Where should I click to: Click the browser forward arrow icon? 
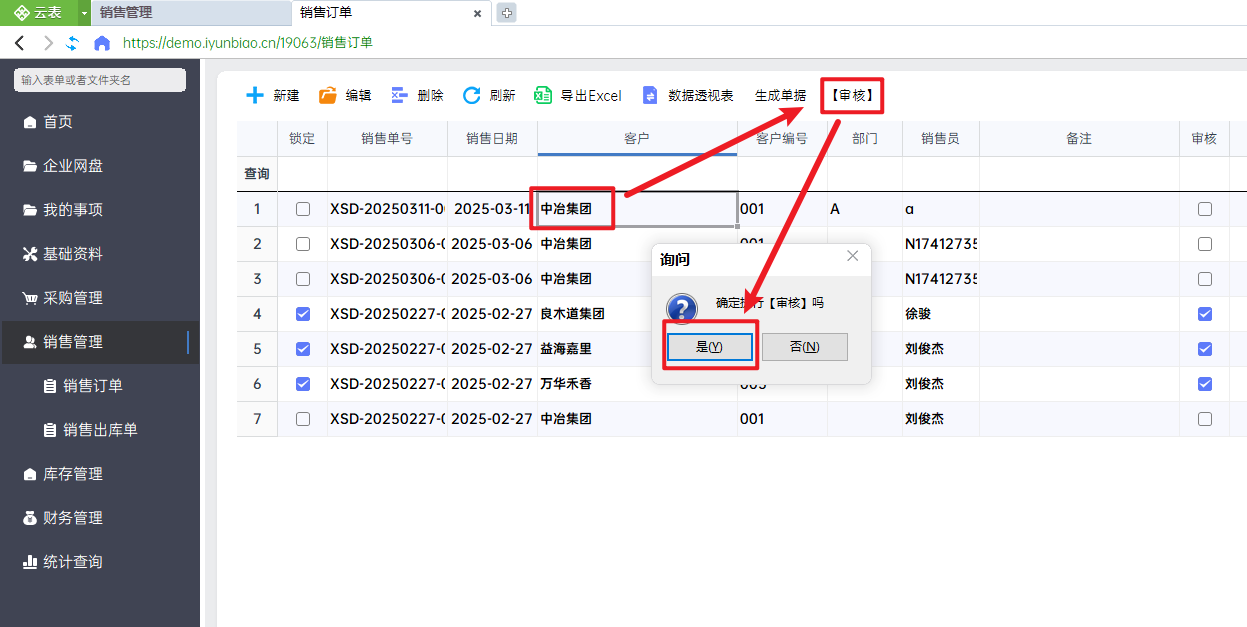click(x=47, y=43)
